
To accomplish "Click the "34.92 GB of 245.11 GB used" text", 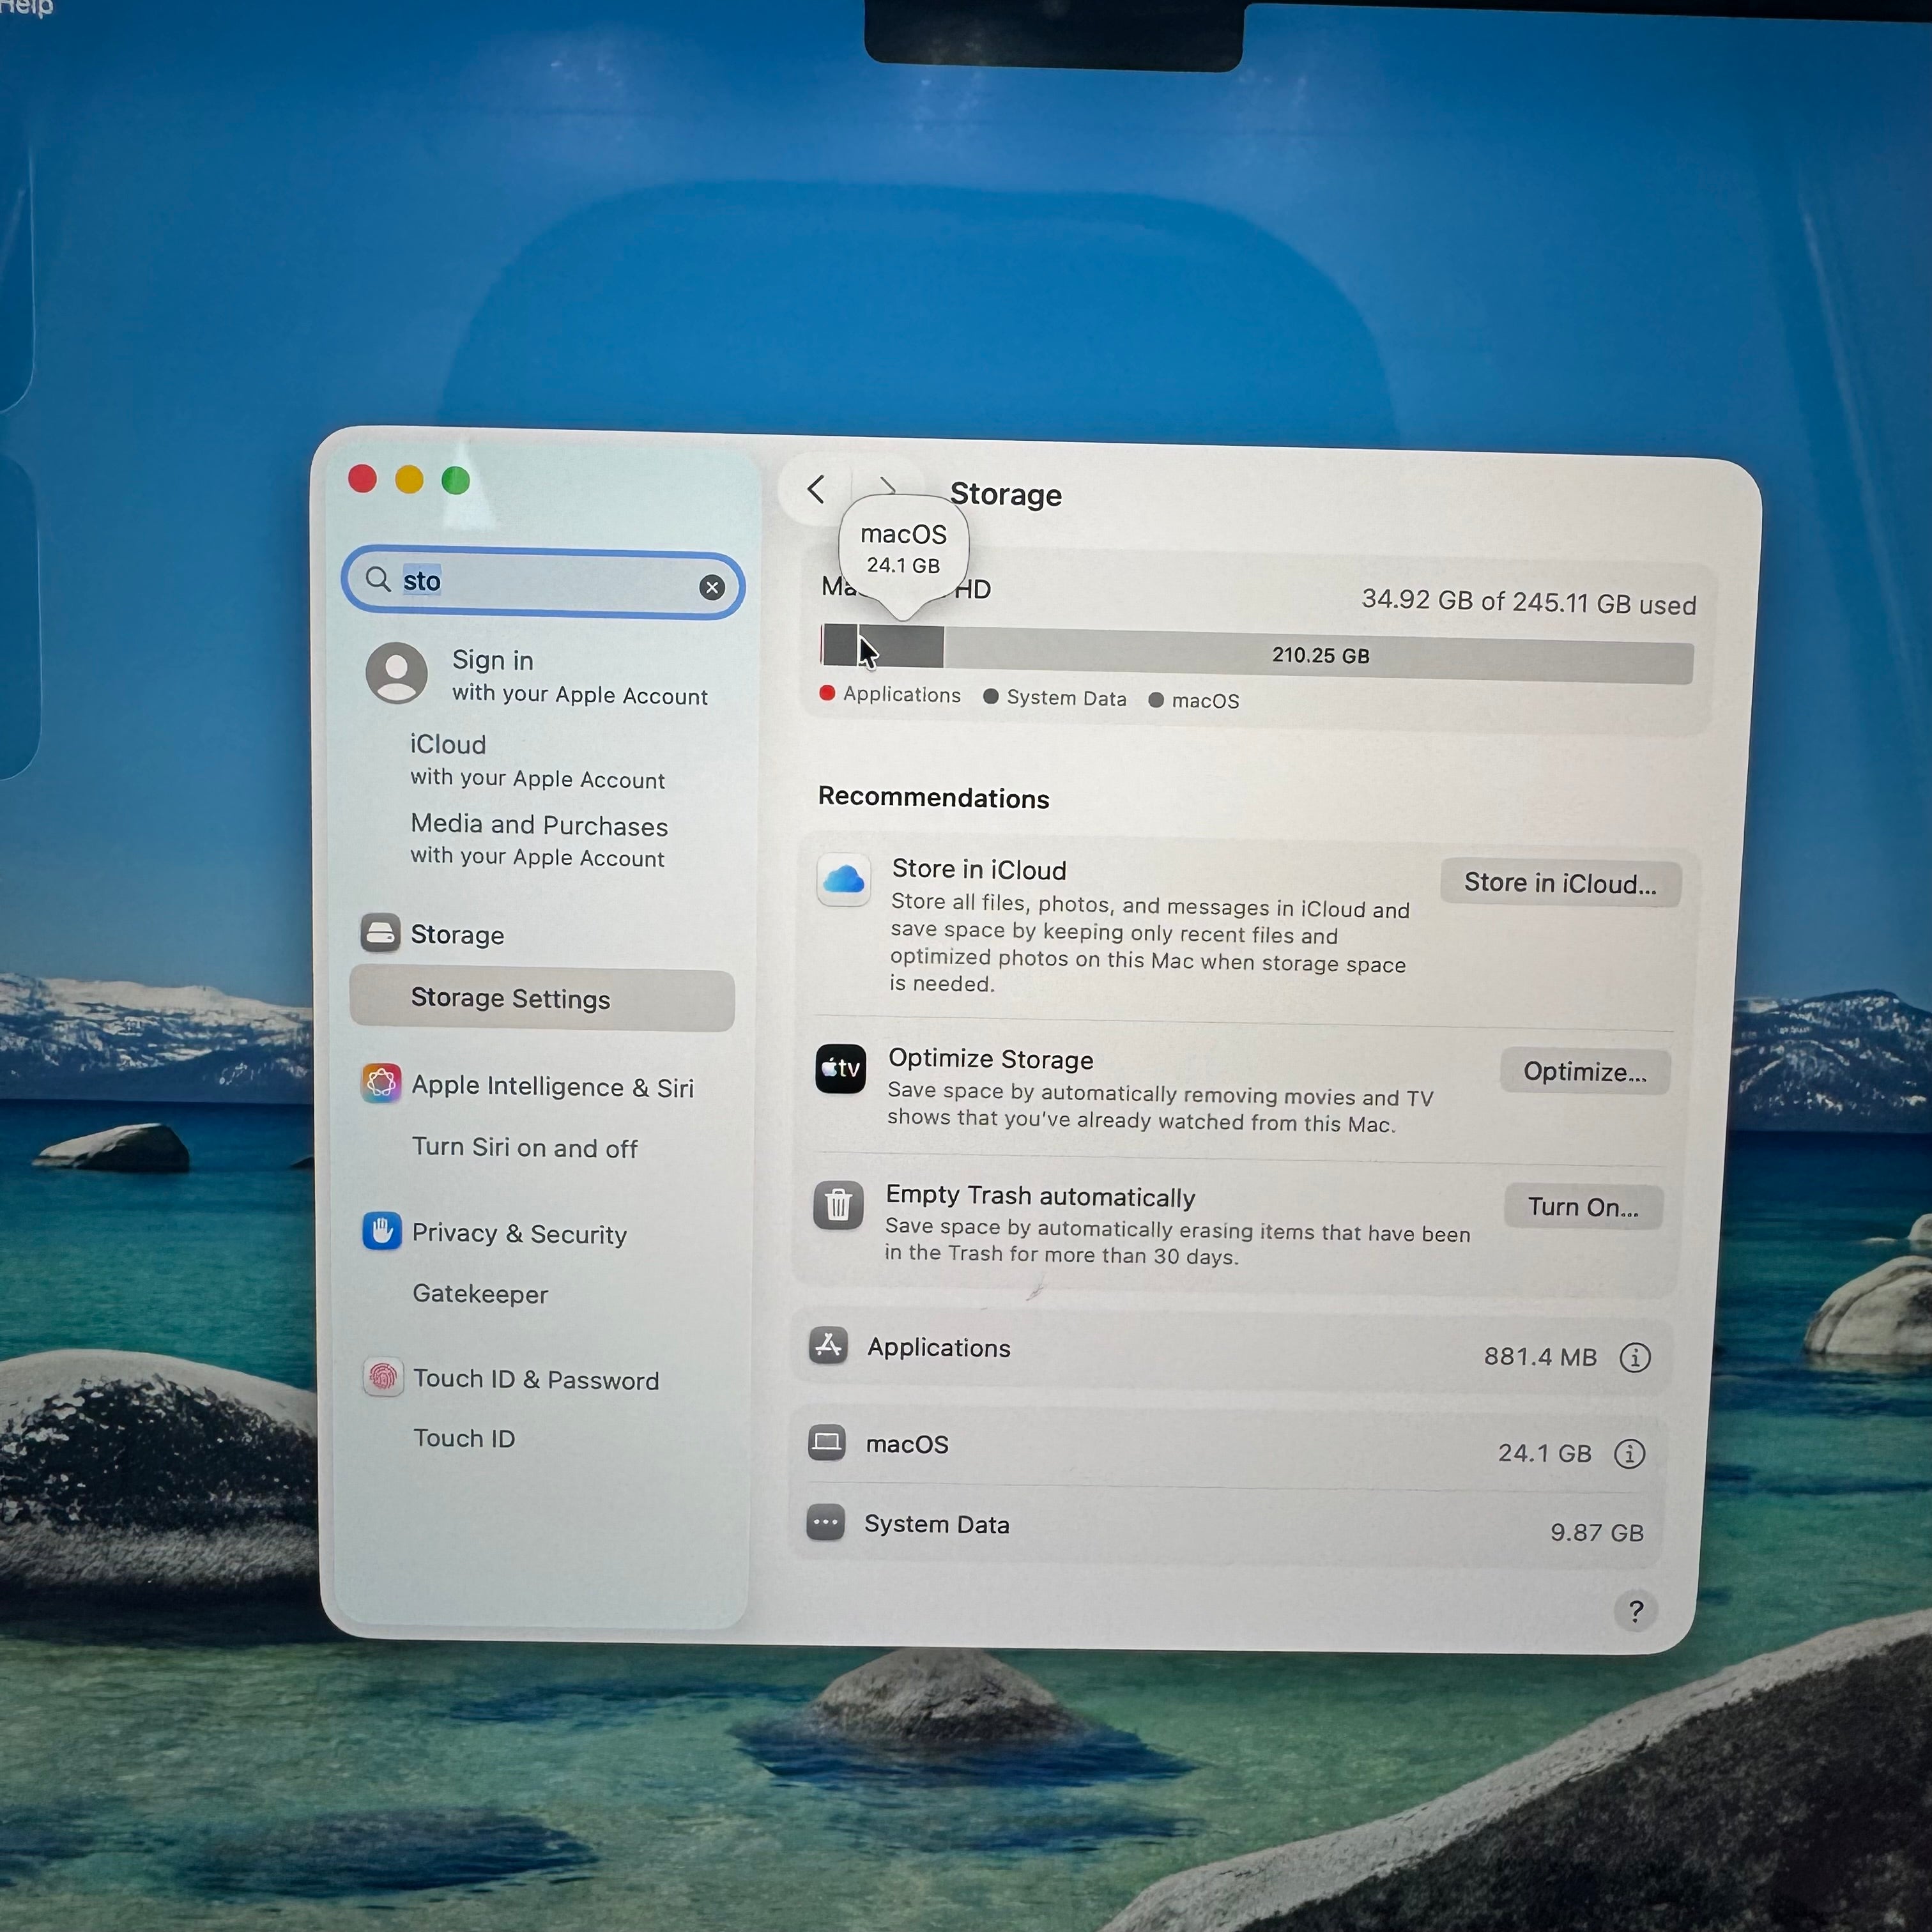I will click(1529, 602).
